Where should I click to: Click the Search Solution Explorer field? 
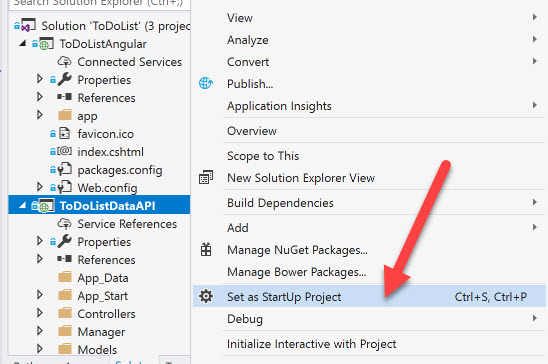point(100,4)
